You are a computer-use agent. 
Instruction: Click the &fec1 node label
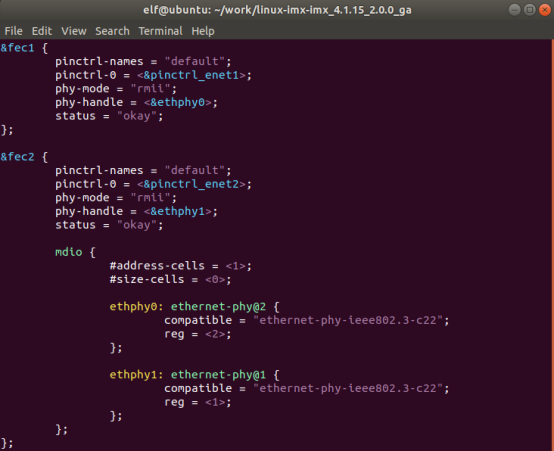point(17,48)
